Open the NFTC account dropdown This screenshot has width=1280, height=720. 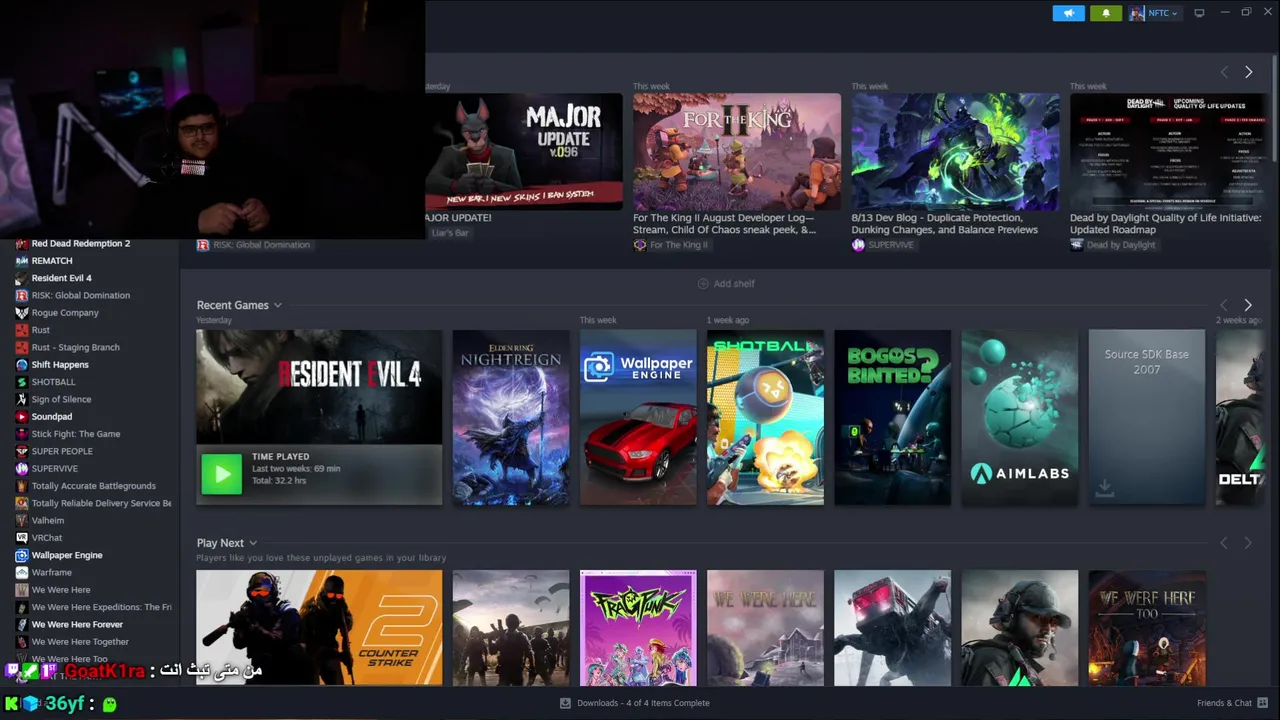pyautogui.click(x=1154, y=13)
